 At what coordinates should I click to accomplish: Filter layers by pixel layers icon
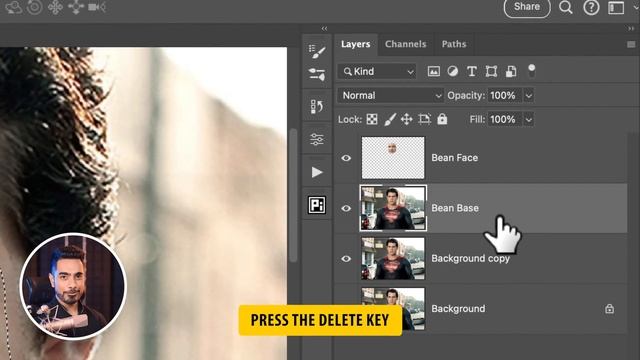tap(433, 71)
